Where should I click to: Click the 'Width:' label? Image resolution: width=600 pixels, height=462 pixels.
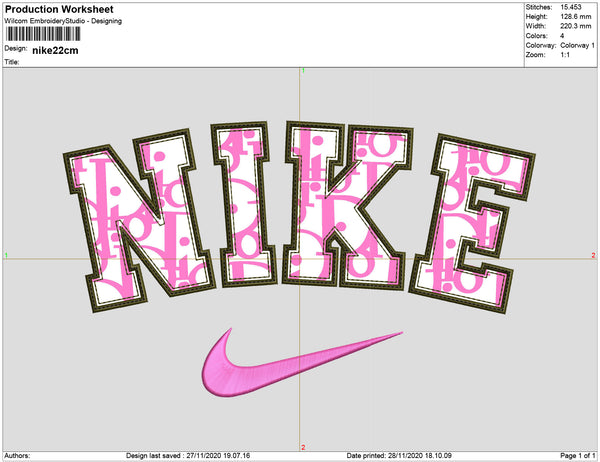(x=535, y=26)
